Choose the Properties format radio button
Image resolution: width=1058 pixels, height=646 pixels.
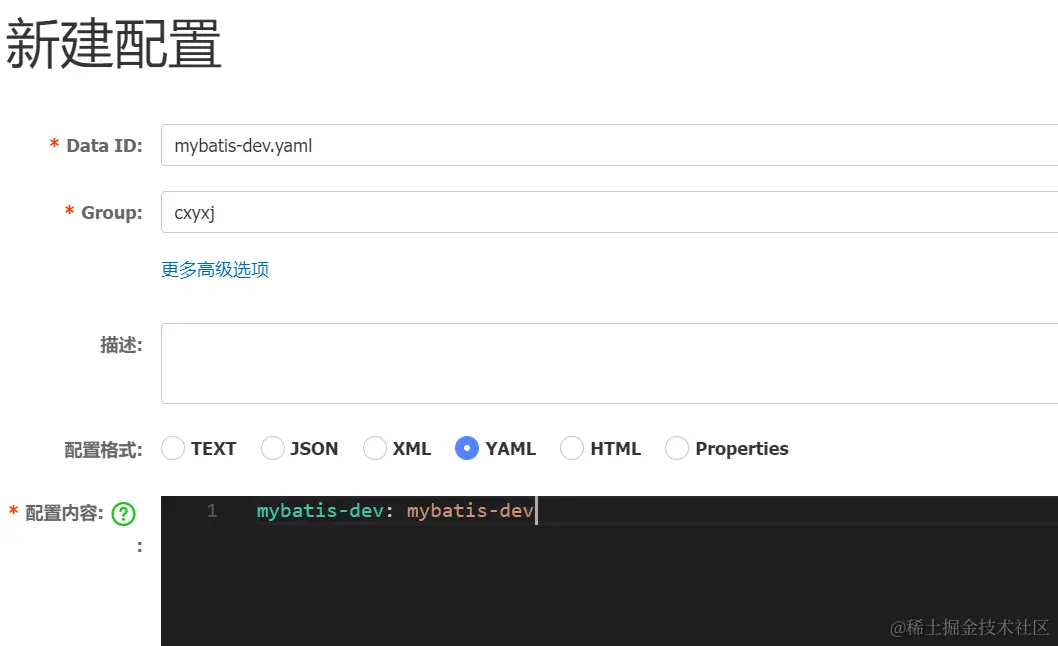point(677,448)
